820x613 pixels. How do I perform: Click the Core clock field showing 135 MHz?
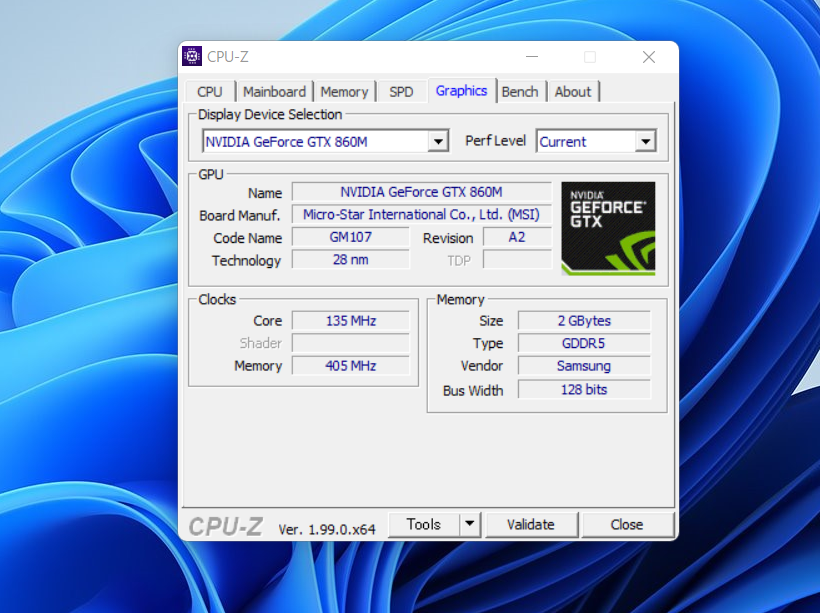point(350,321)
